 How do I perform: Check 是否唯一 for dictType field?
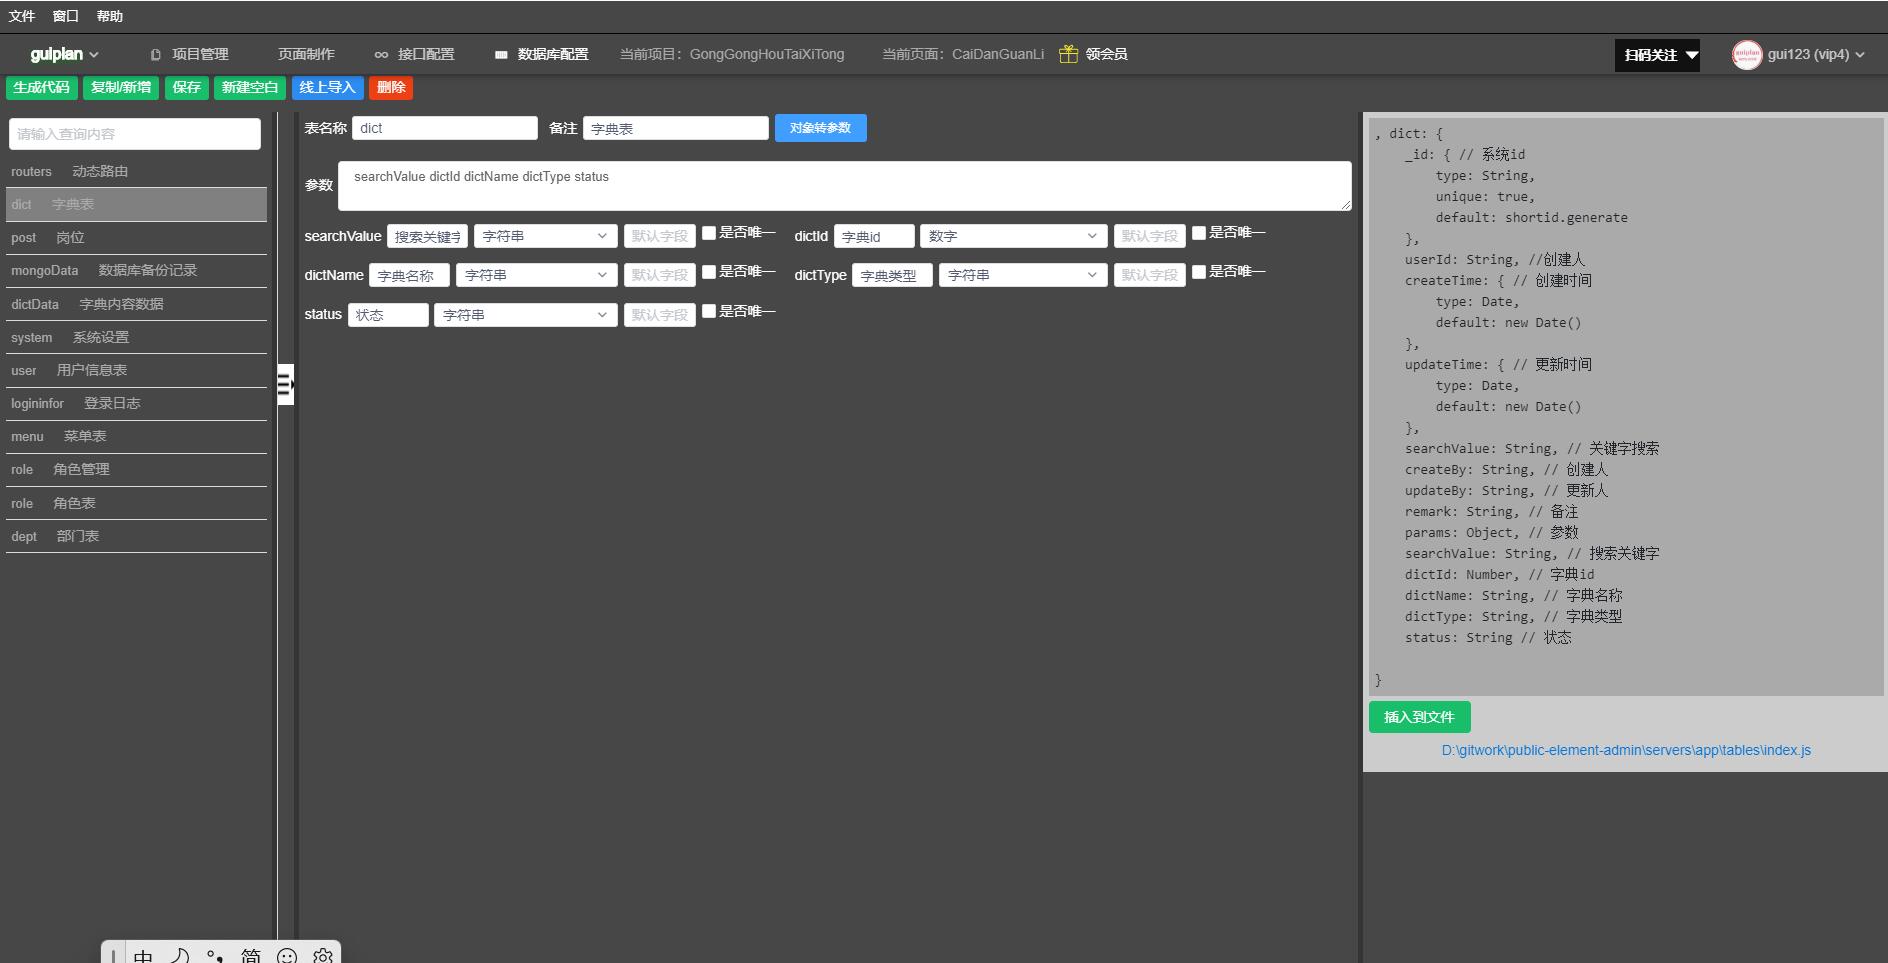click(1199, 272)
